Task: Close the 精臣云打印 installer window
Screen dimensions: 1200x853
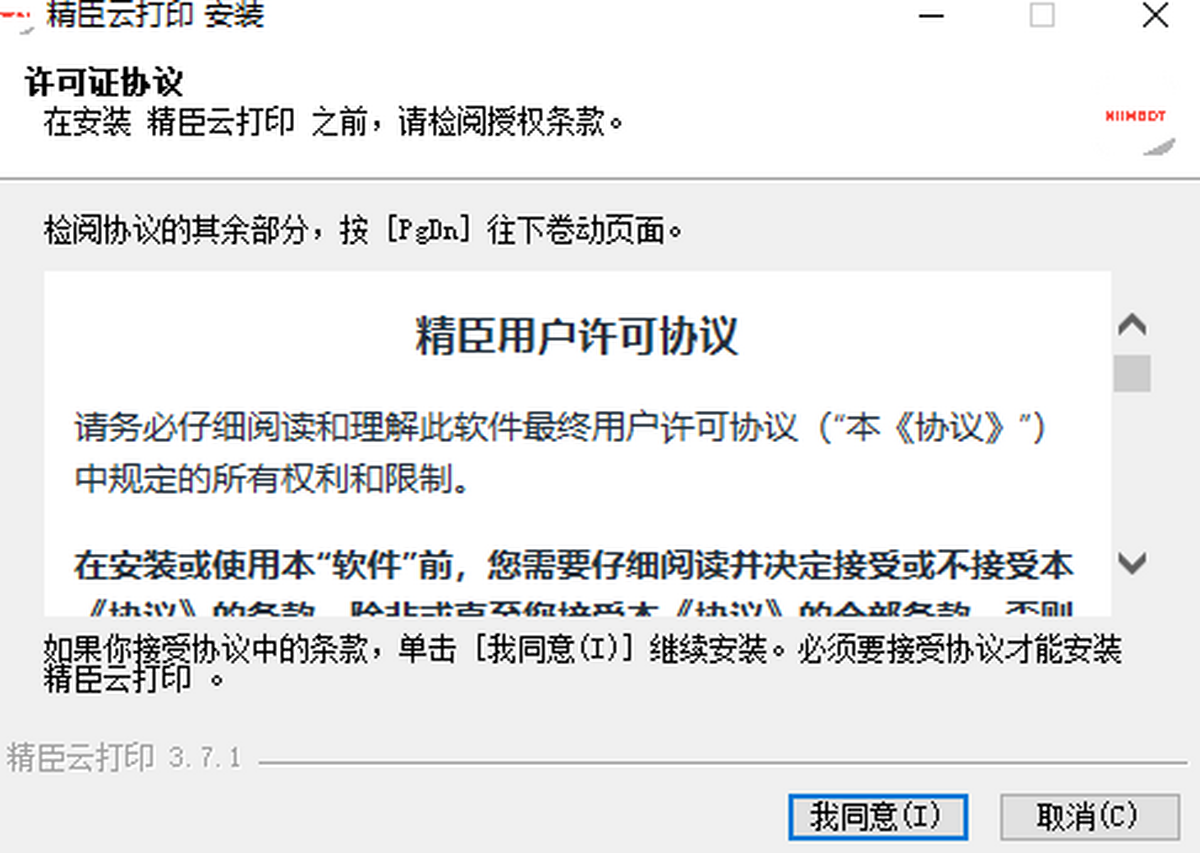Action: coord(1155,16)
